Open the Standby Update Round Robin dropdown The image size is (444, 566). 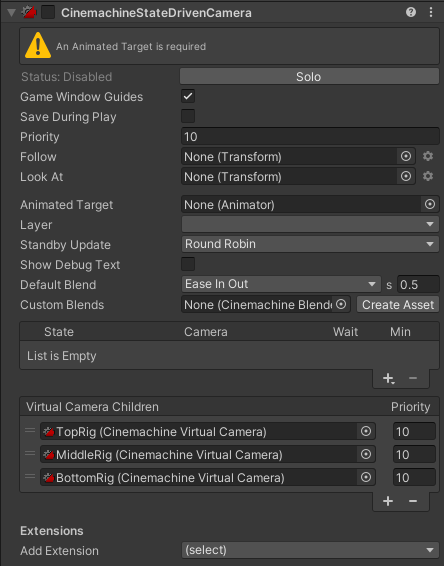tap(310, 244)
